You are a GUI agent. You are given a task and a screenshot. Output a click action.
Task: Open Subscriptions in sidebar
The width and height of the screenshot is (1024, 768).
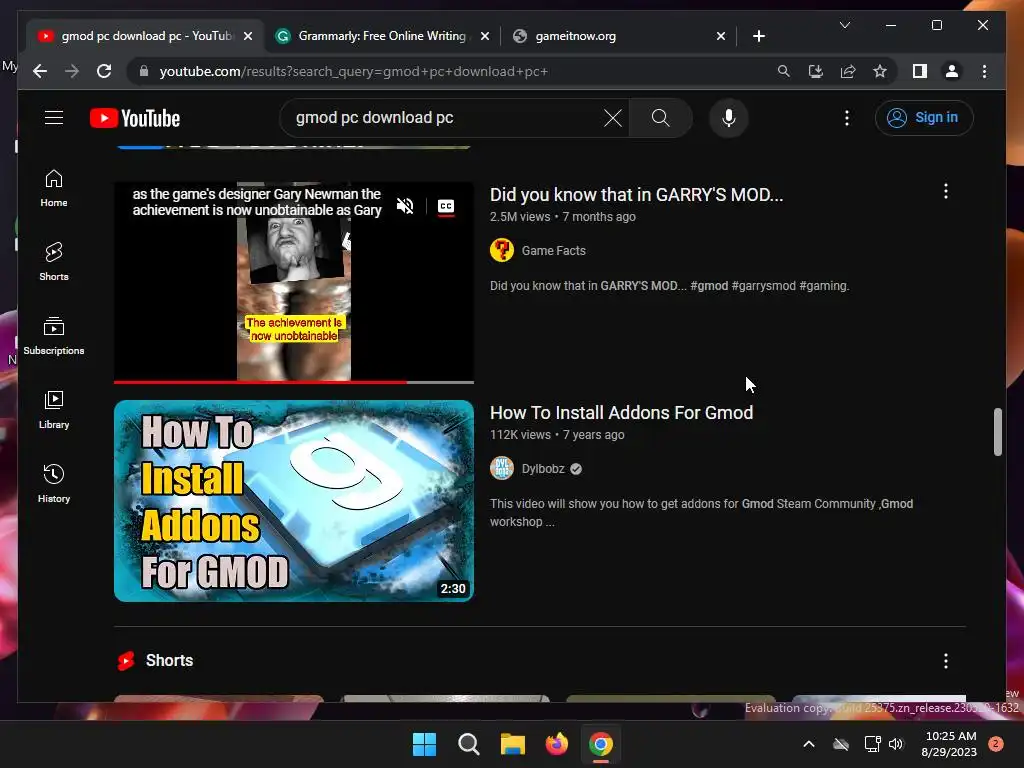[54, 336]
